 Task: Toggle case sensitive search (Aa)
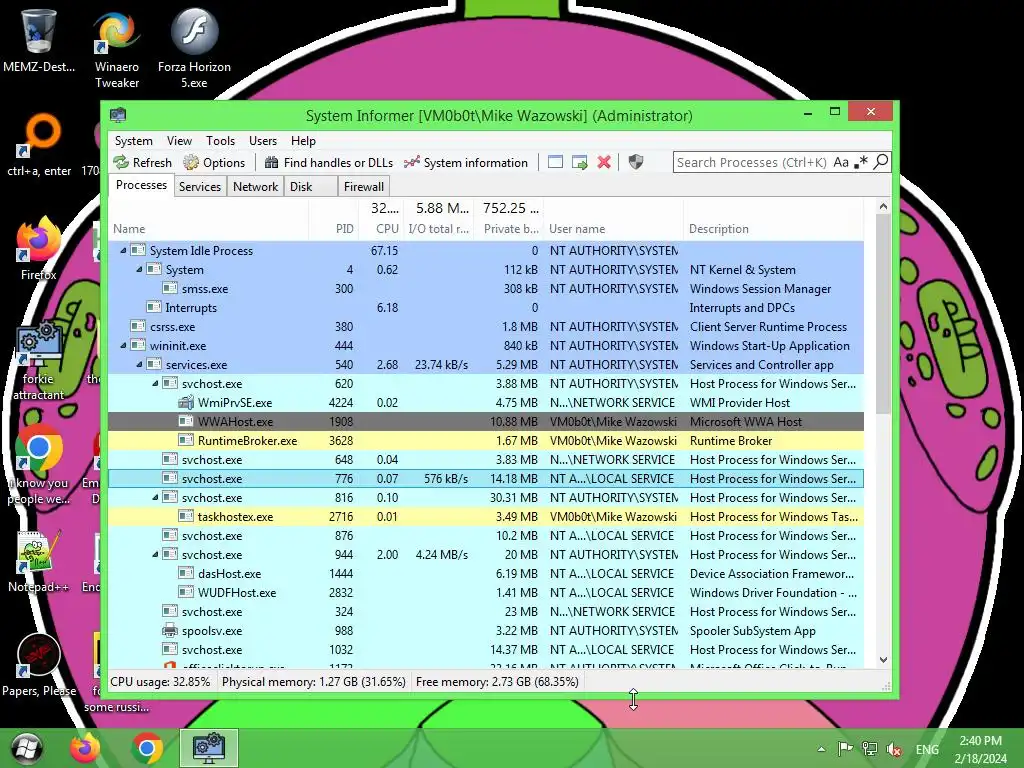841,162
